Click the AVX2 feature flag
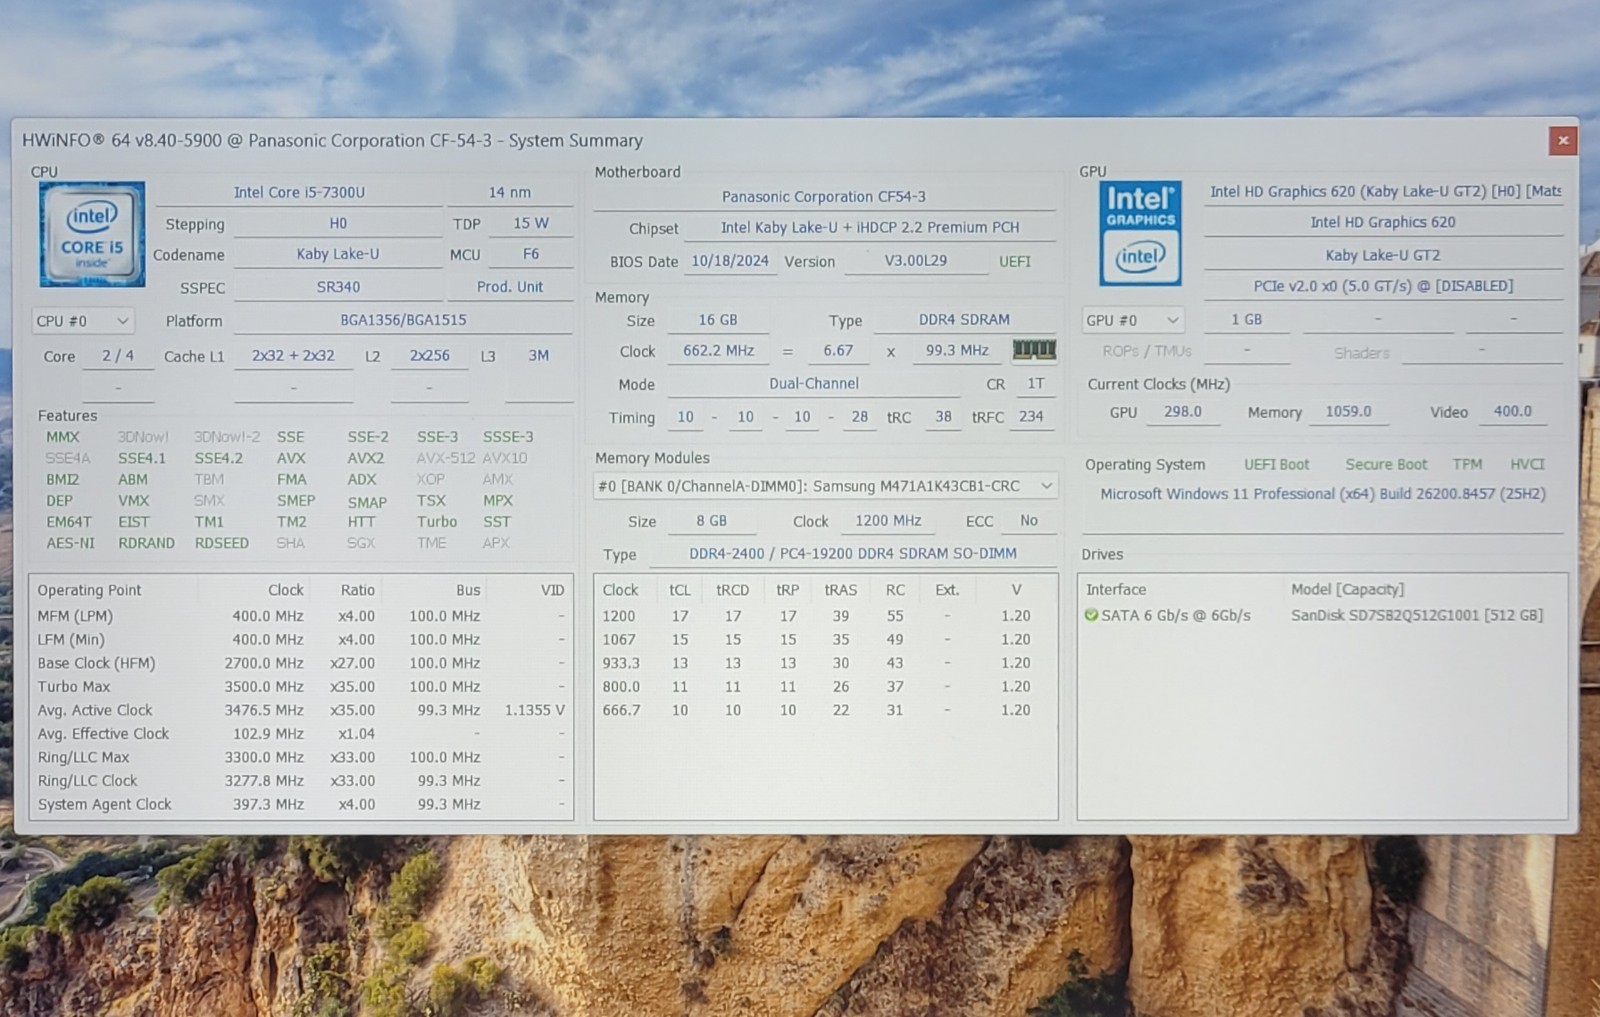 pos(366,458)
